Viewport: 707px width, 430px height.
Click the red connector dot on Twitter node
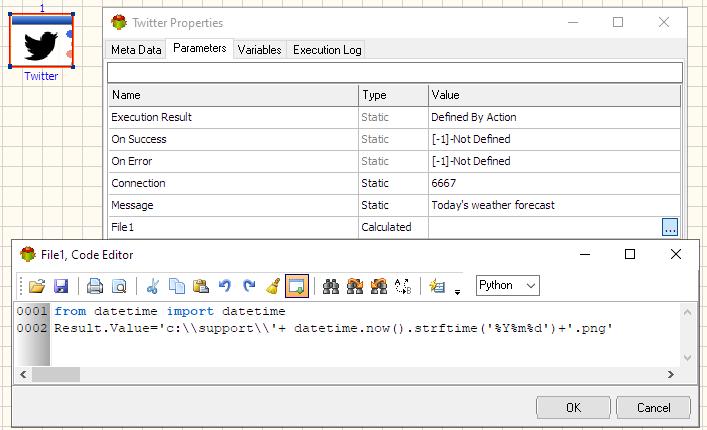[69, 54]
